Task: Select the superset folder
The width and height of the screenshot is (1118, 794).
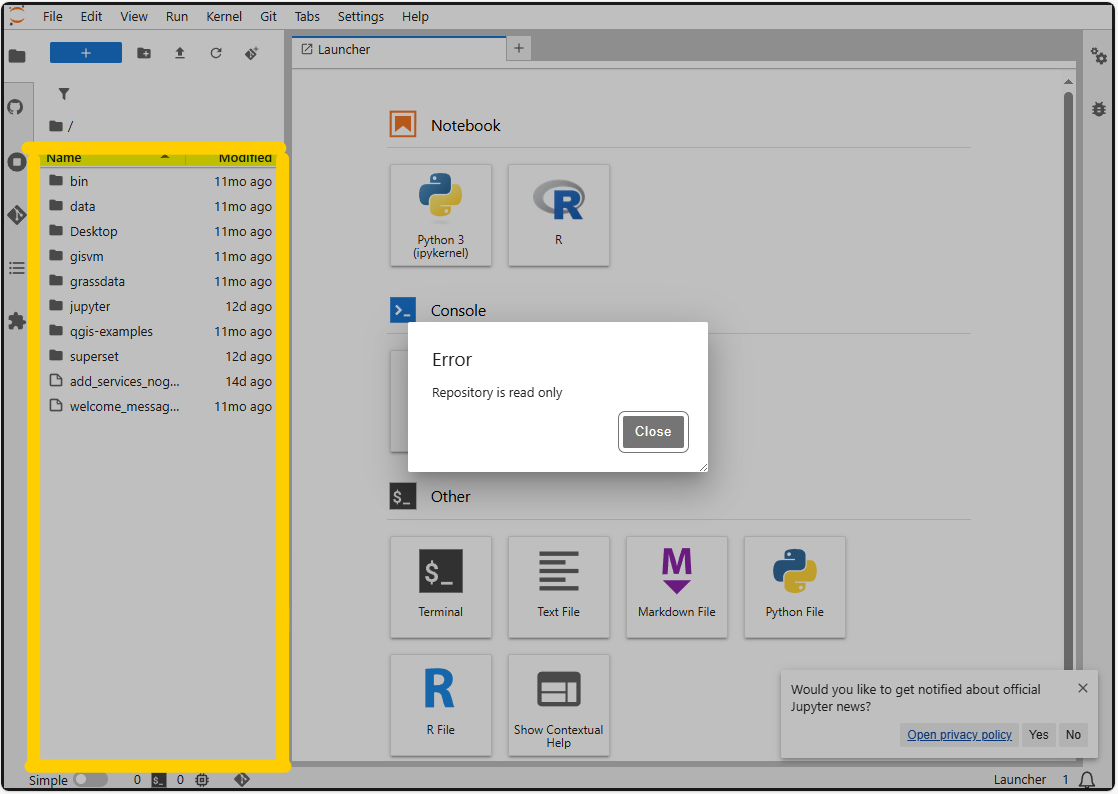Action: [158, 356]
